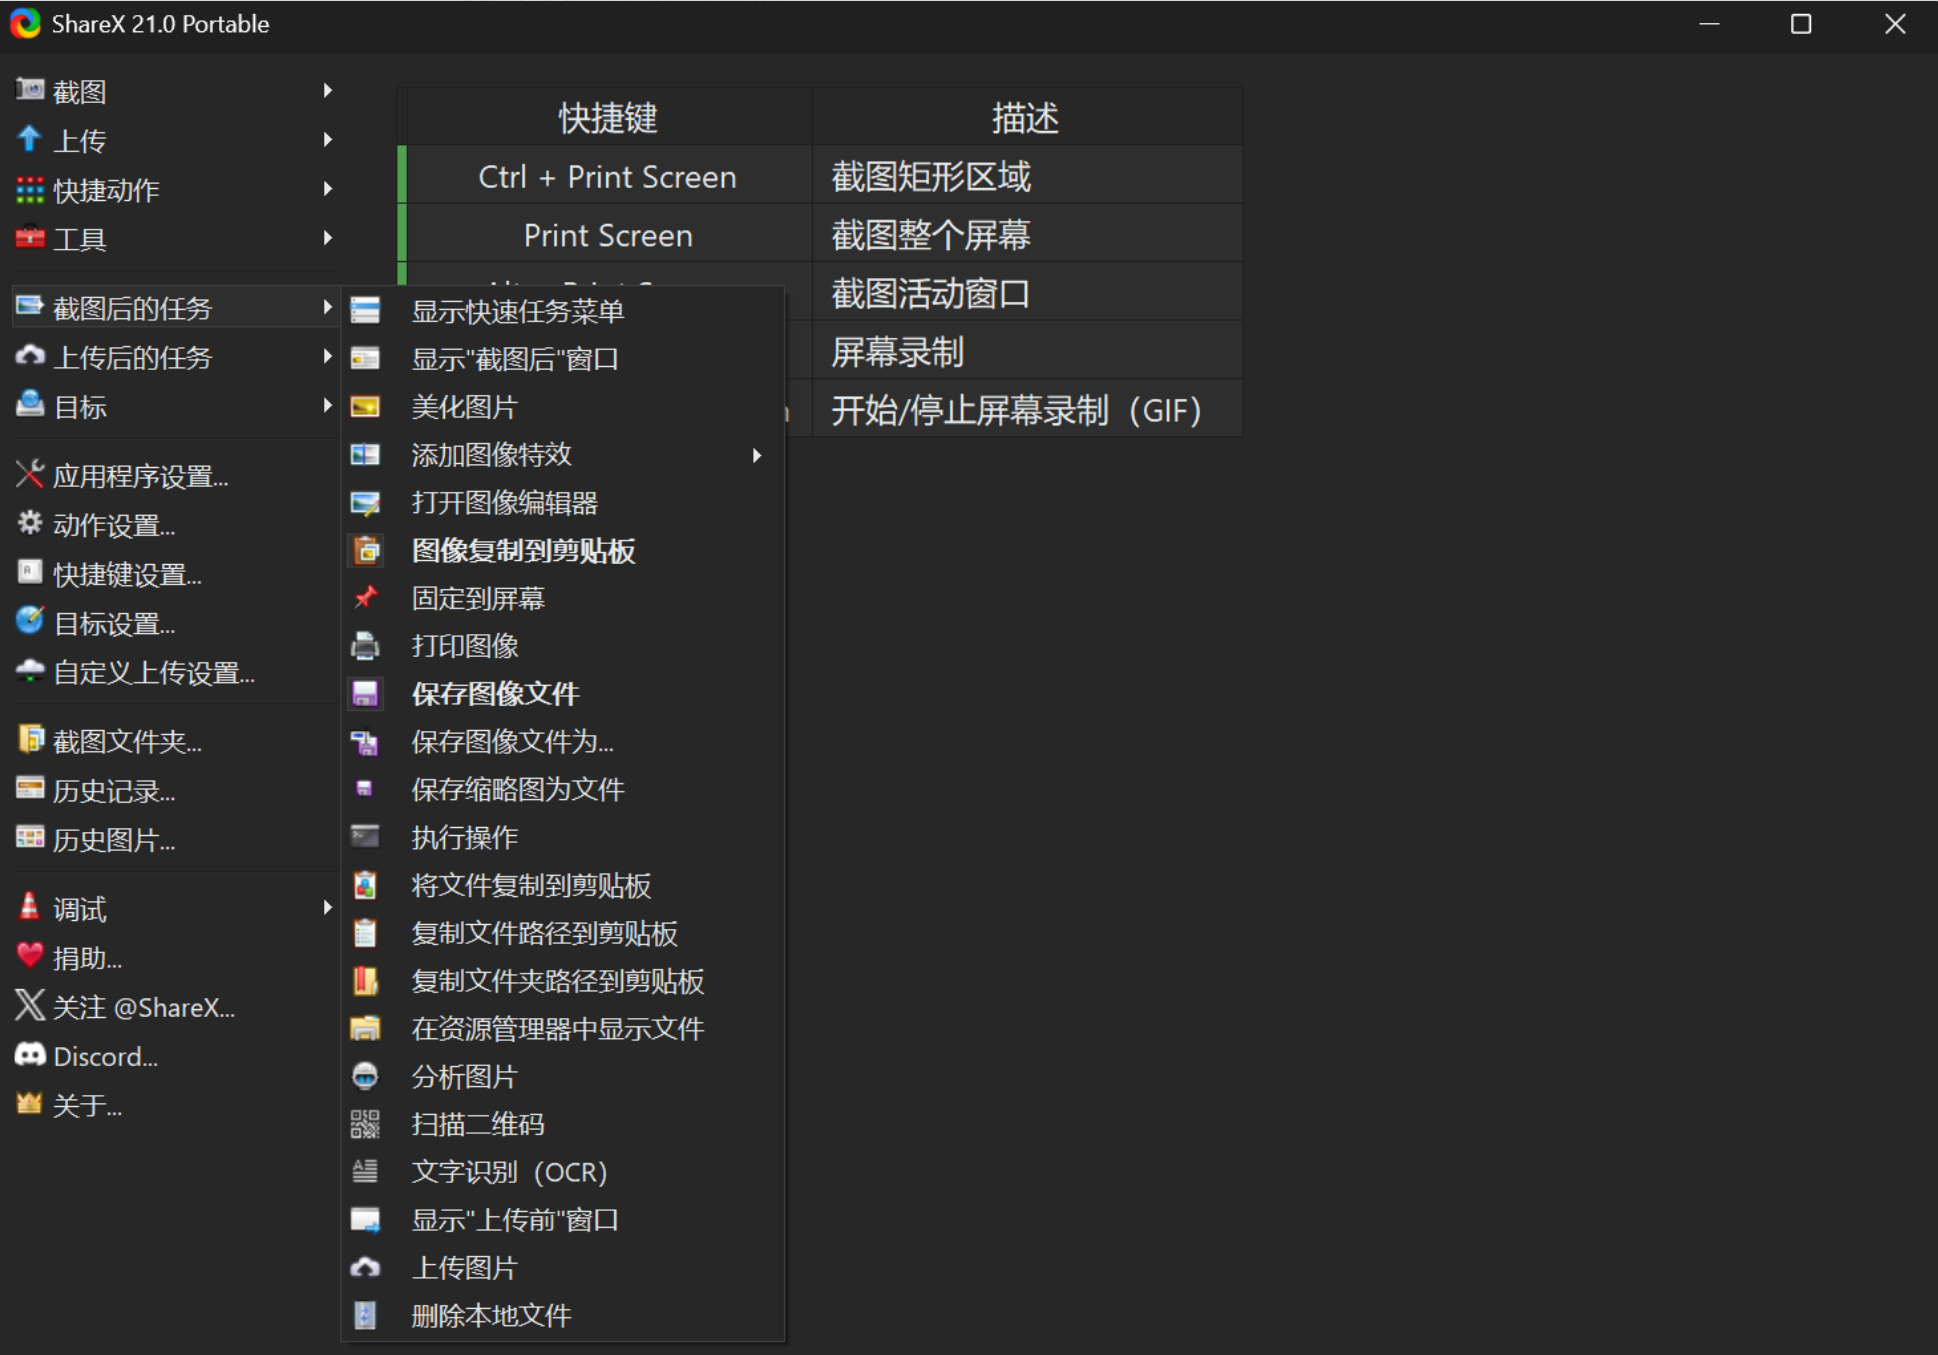Open 历史记录... from sidebar

[175, 791]
